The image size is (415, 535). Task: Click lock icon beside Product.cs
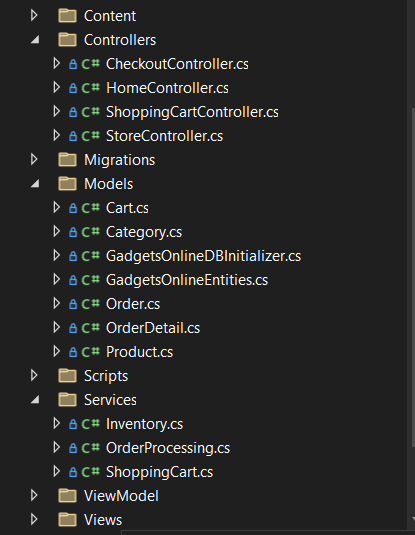(73, 352)
